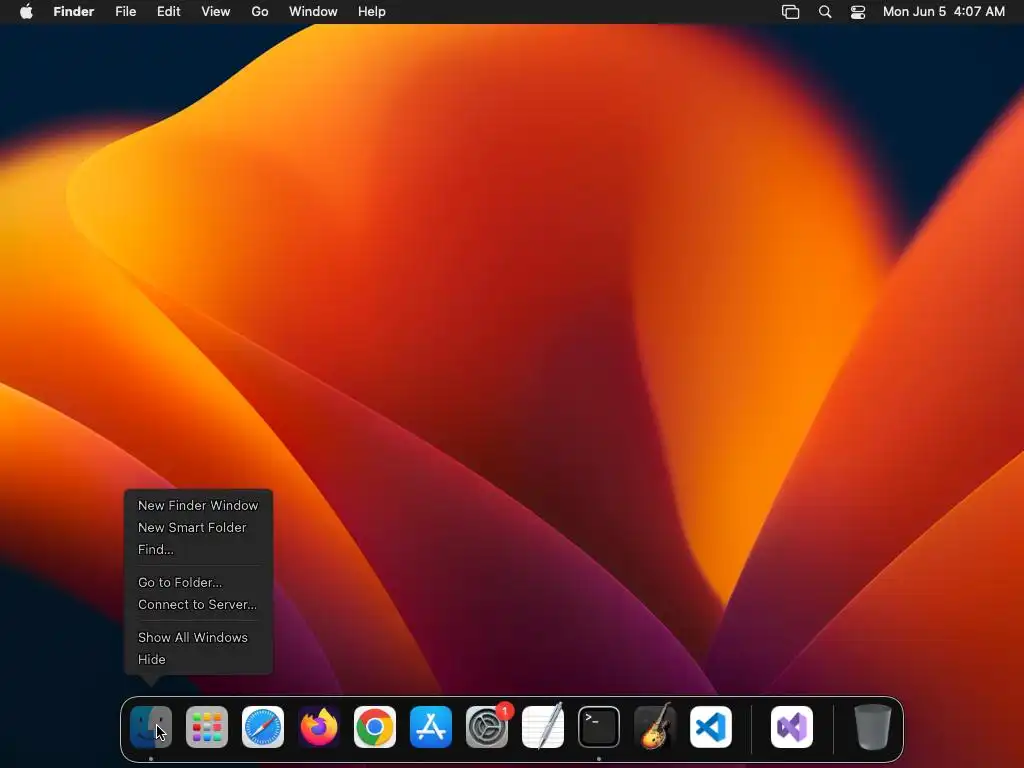This screenshot has height=768, width=1024.
Task: Open Spotlight search icon
Action: coord(825,12)
